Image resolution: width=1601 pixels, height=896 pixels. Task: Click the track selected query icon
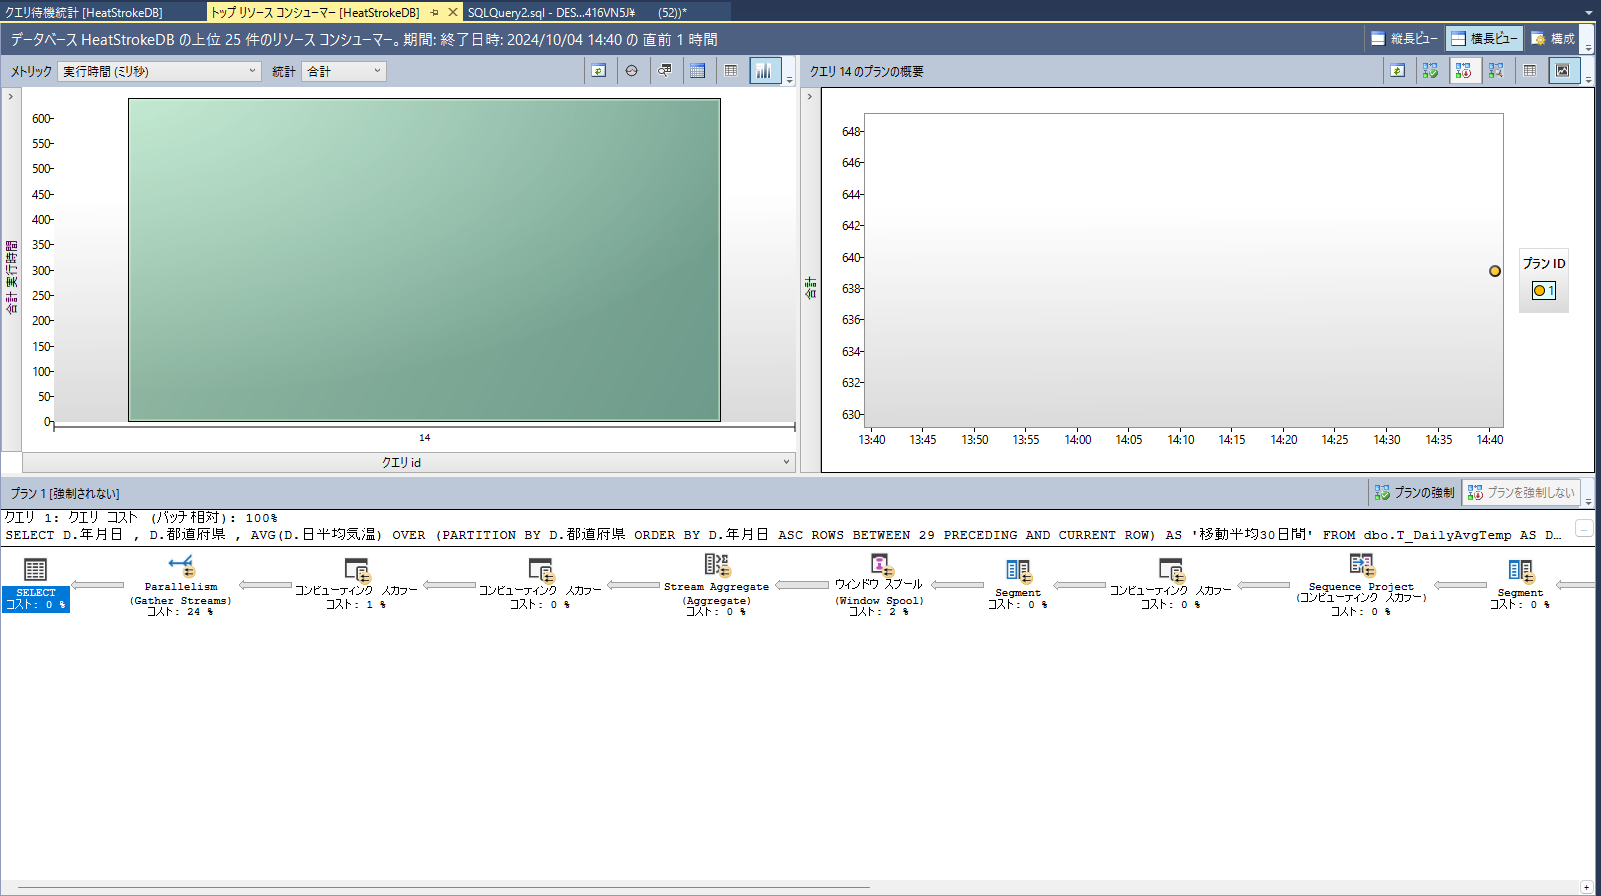tap(631, 71)
